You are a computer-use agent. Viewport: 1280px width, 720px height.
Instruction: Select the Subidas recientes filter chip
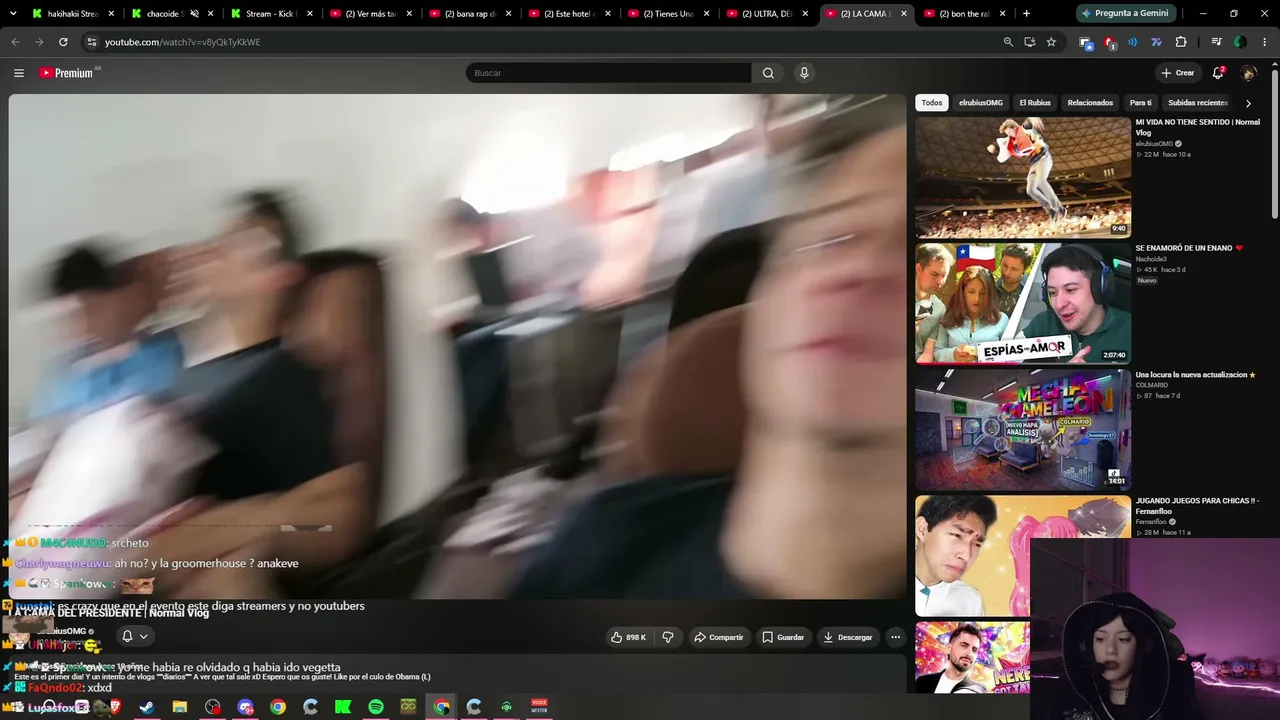(1198, 103)
